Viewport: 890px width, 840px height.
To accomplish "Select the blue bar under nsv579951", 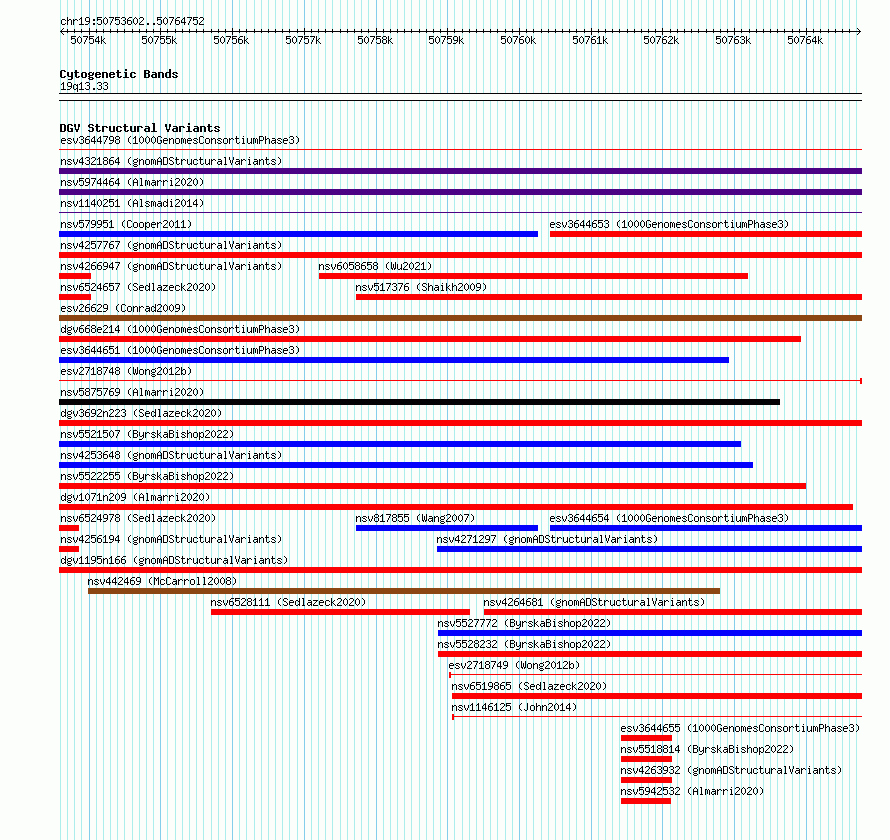I will (x=299, y=234).
